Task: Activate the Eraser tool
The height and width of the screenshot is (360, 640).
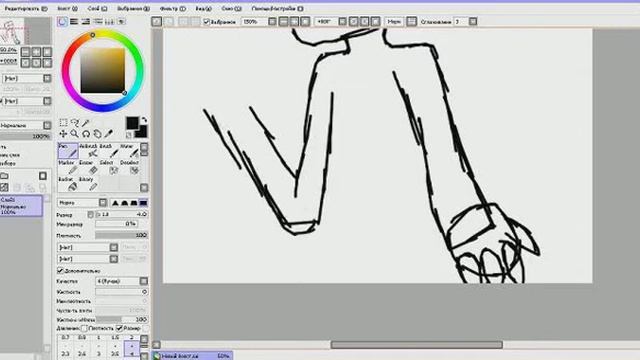Action: click(89, 167)
